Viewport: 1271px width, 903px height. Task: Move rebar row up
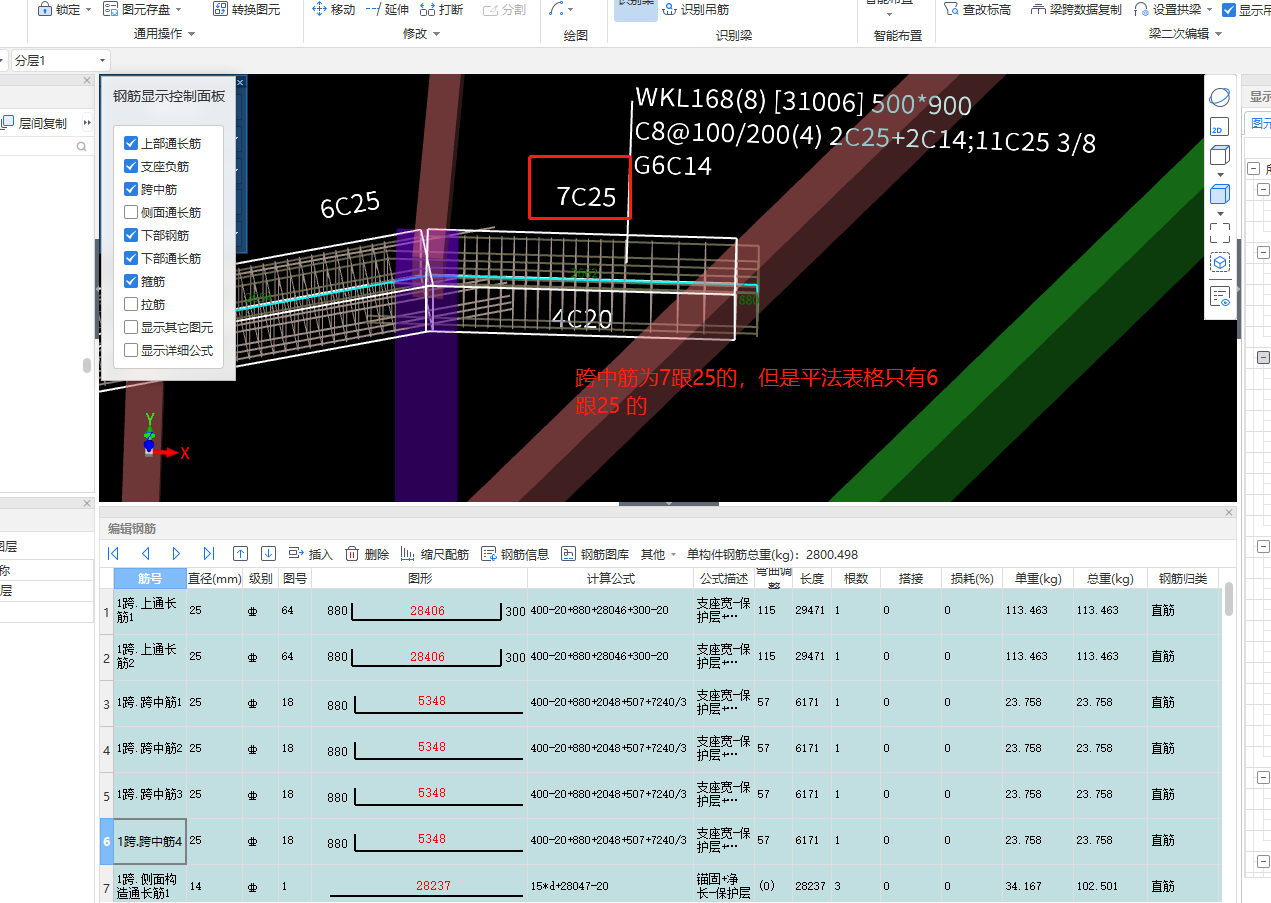point(240,554)
